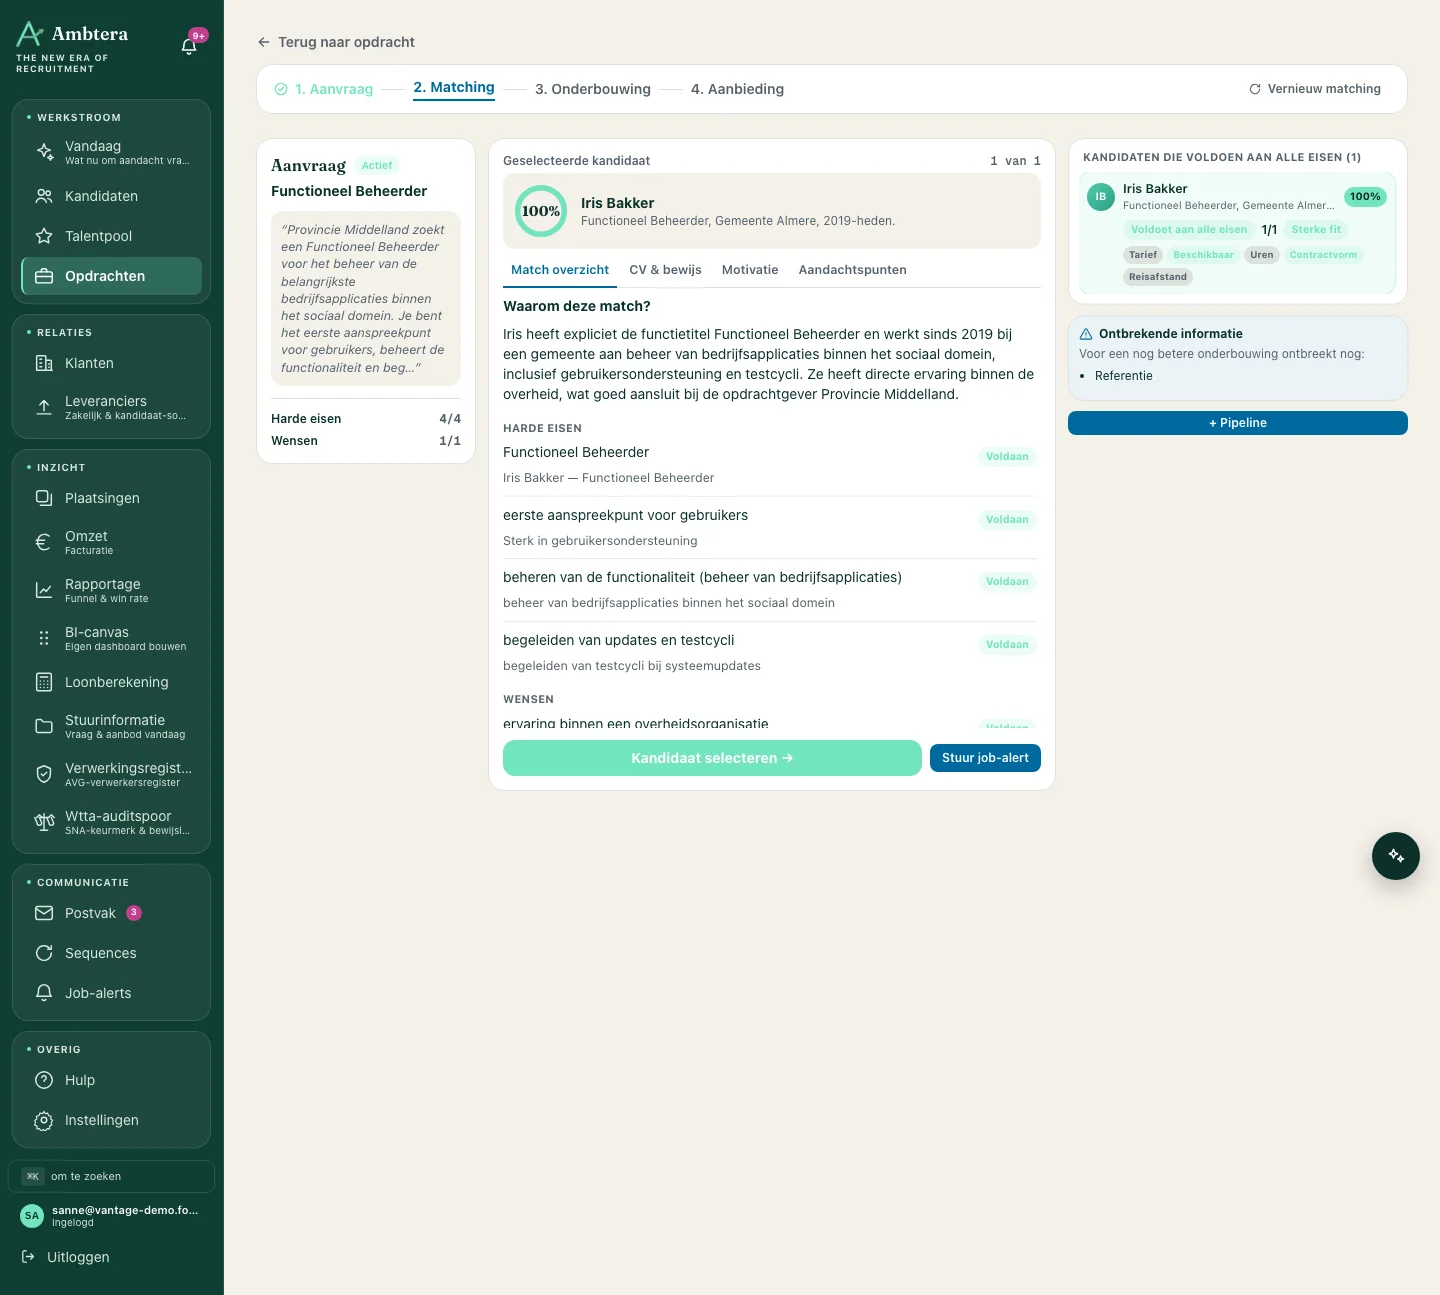Add candidate with + Pipeline button
Screen dimensions: 1440x1295
1238,423
